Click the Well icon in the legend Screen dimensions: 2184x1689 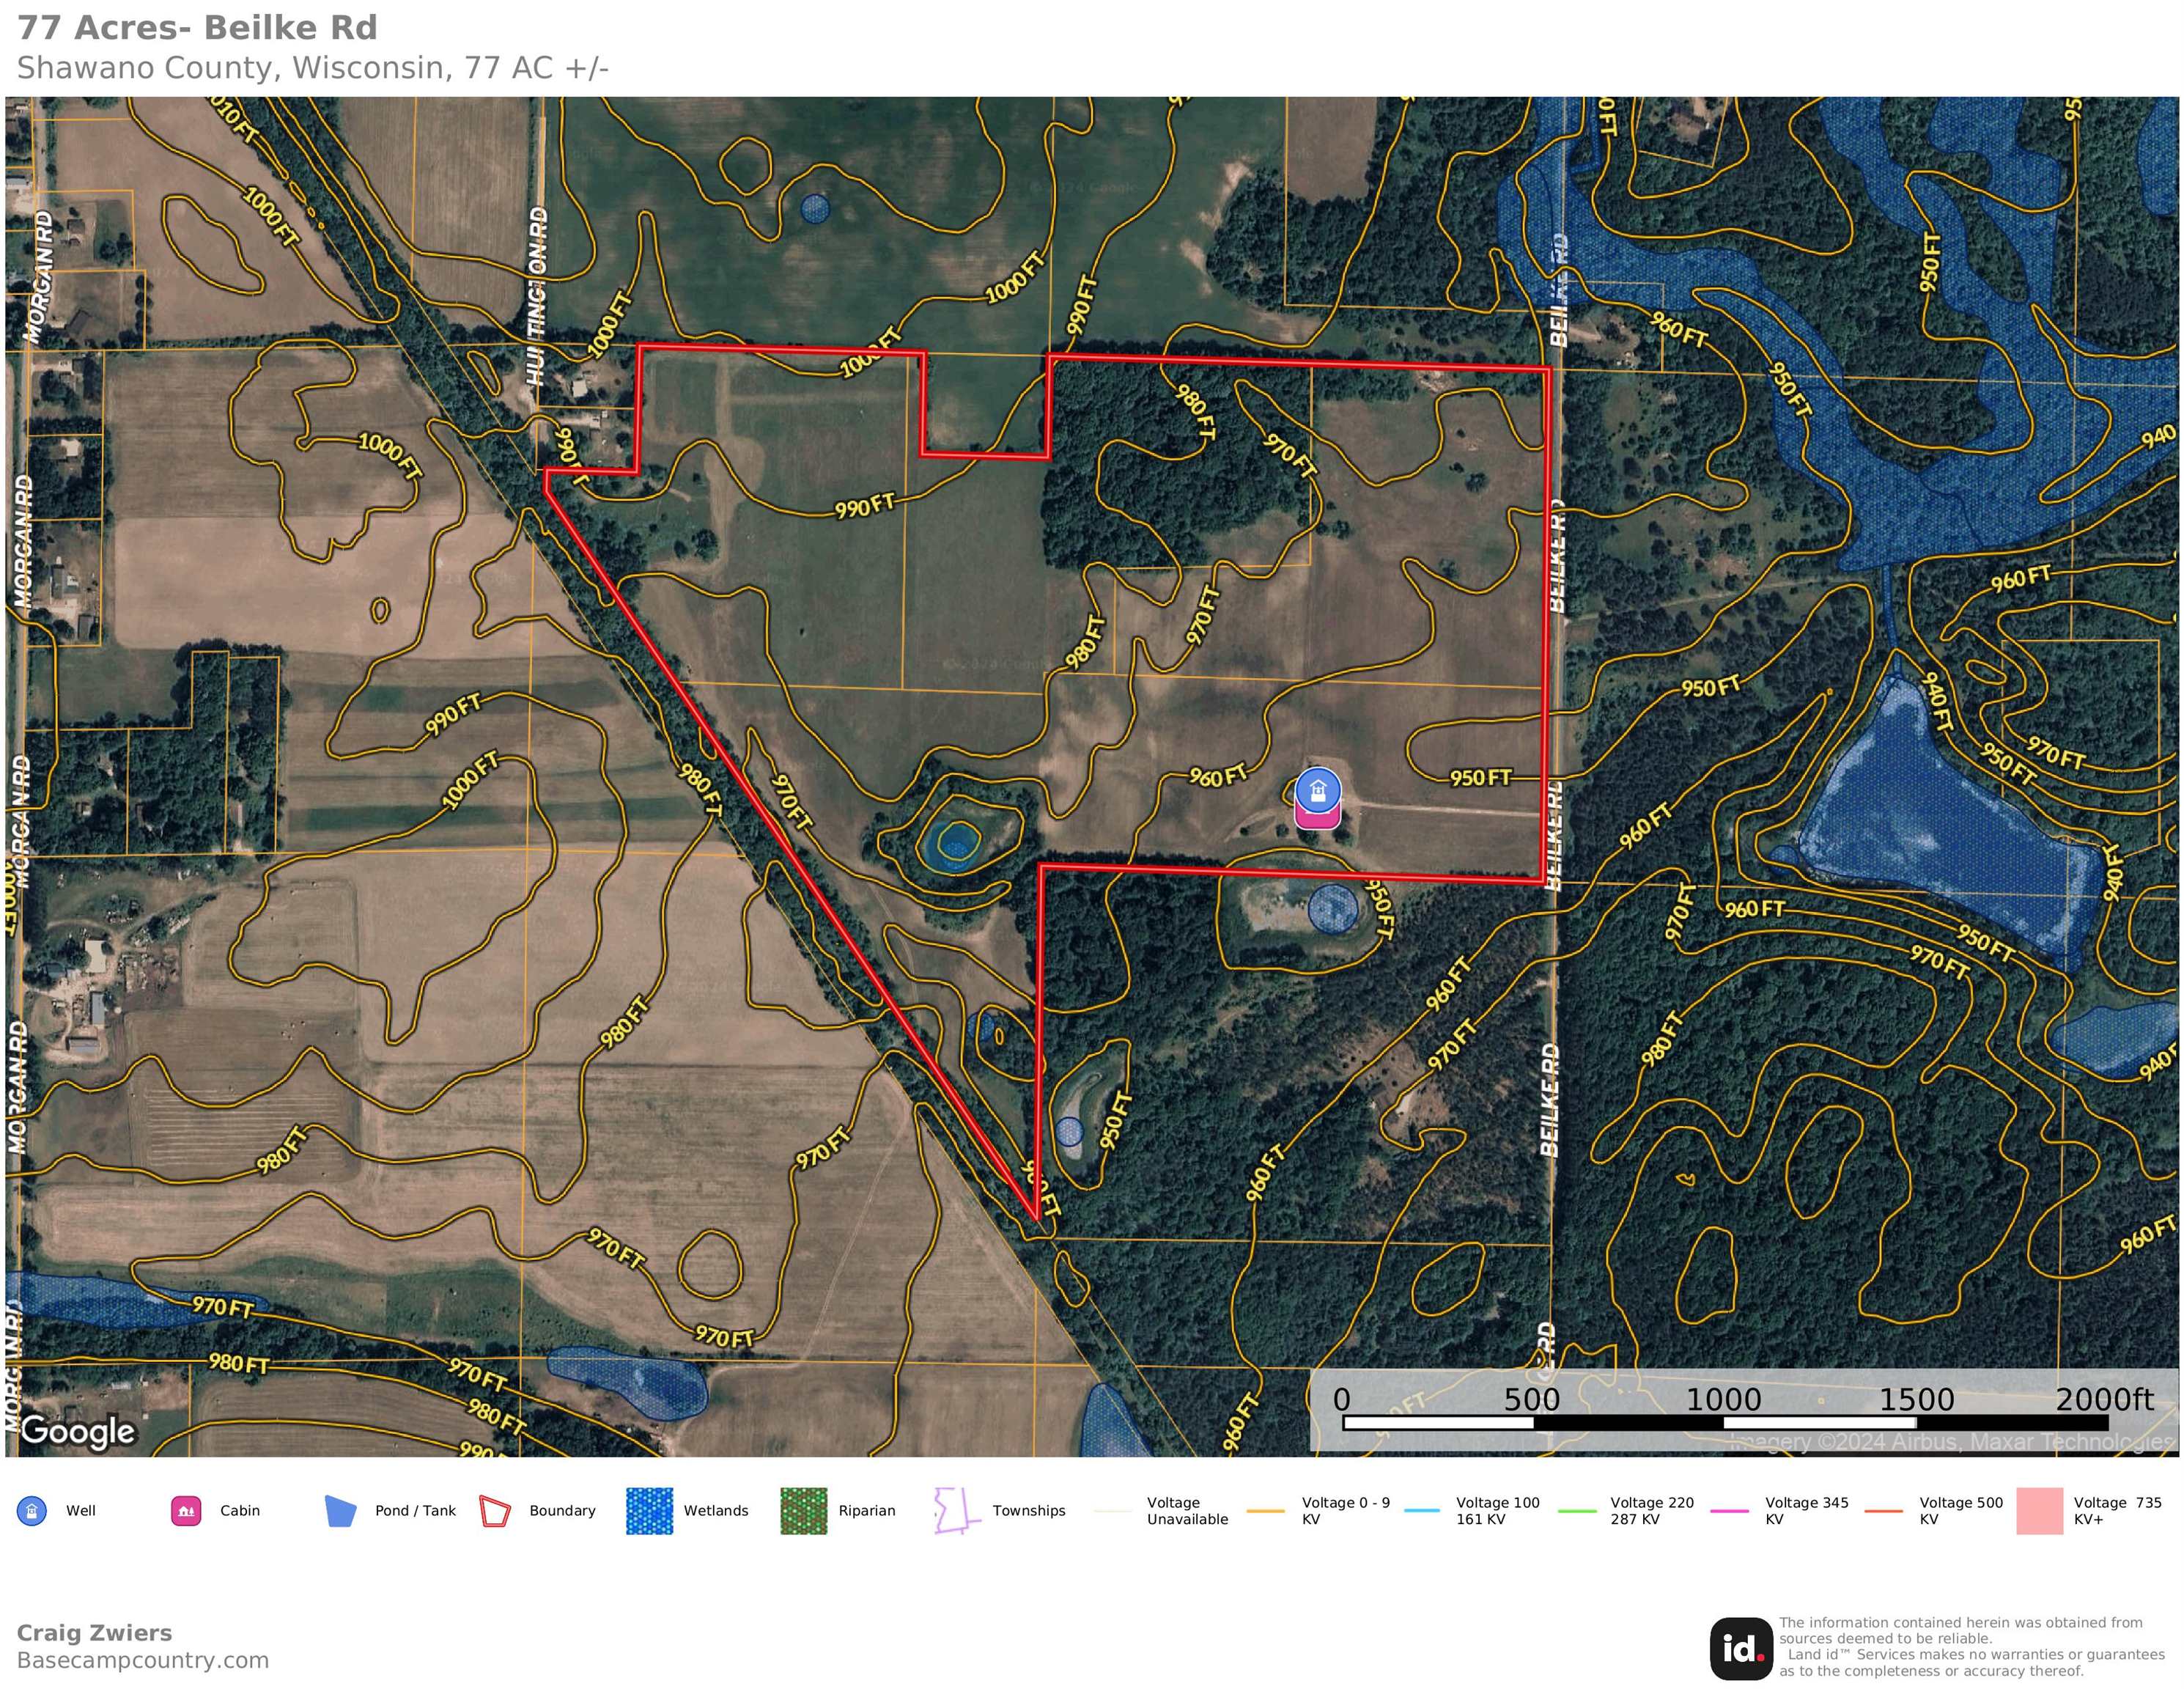point(32,1511)
